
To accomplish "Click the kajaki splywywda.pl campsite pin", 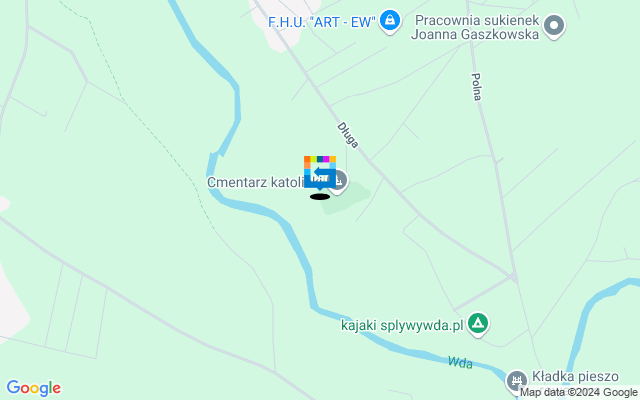I will [478, 324].
